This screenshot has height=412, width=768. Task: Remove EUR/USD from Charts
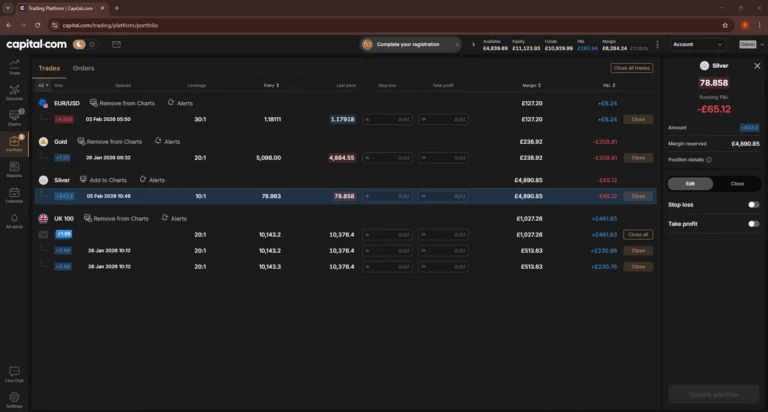pyautogui.click(x=122, y=103)
